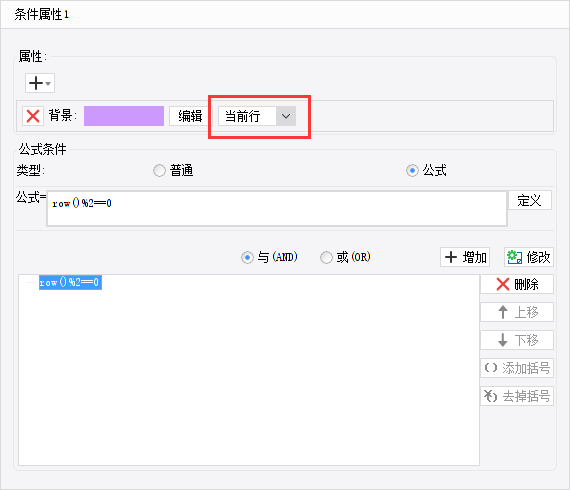
Task: Remove the background property with red X
Action: (x=33, y=116)
